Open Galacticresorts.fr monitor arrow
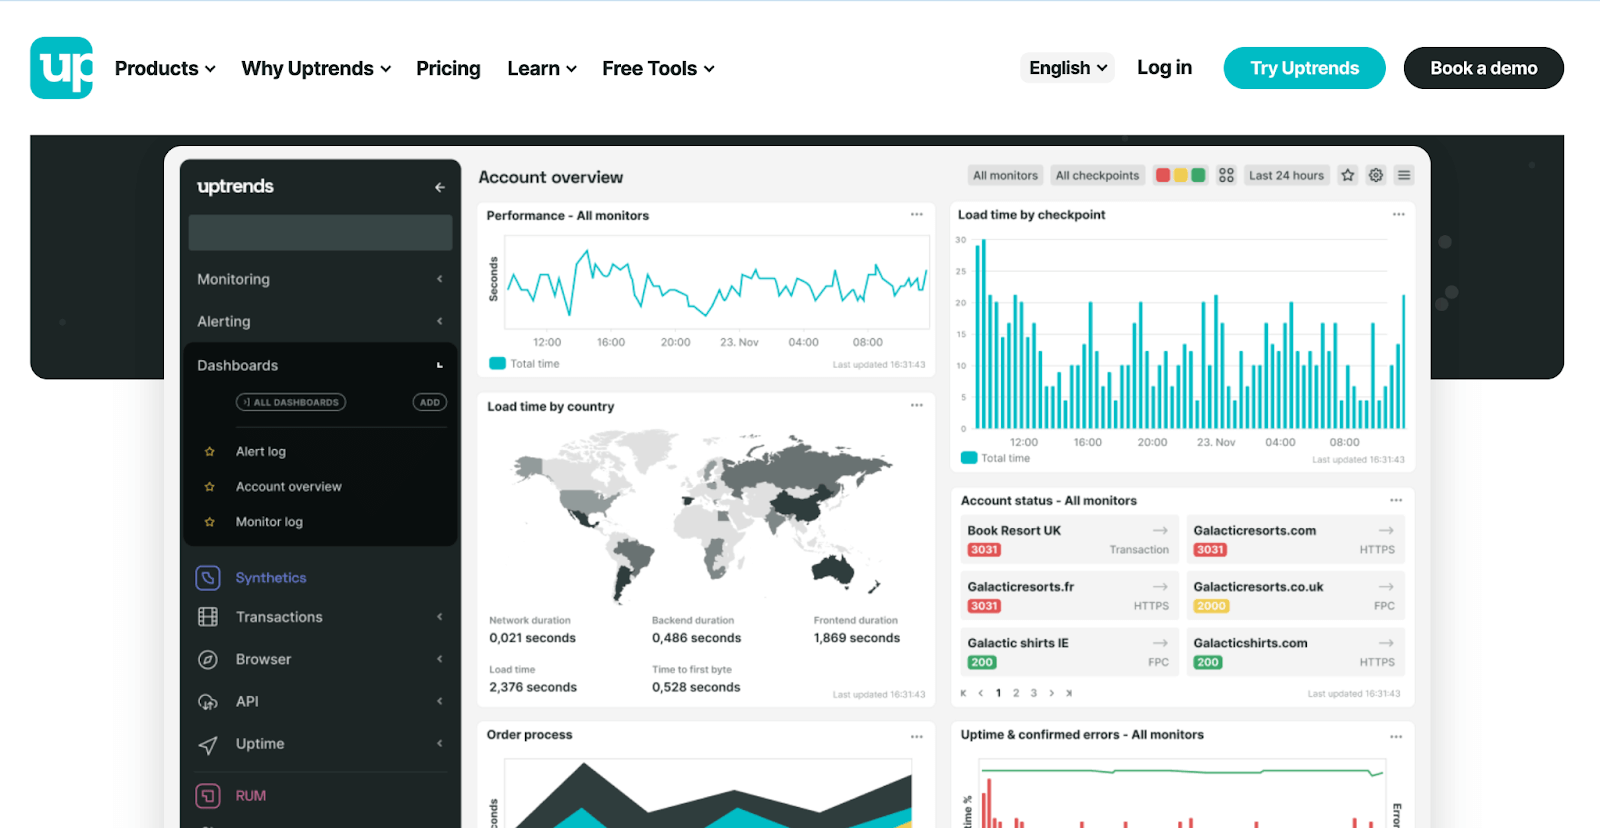1600x828 pixels. pyautogui.click(x=1160, y=586)
